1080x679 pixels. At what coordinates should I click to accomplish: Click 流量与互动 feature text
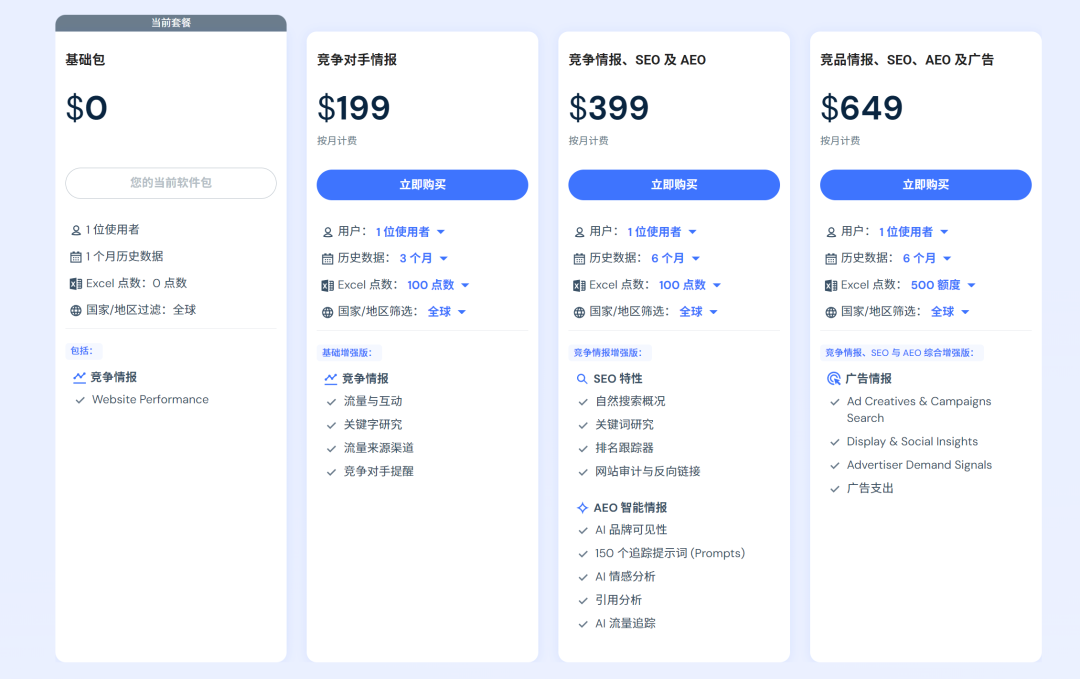[x=373, y=401]
